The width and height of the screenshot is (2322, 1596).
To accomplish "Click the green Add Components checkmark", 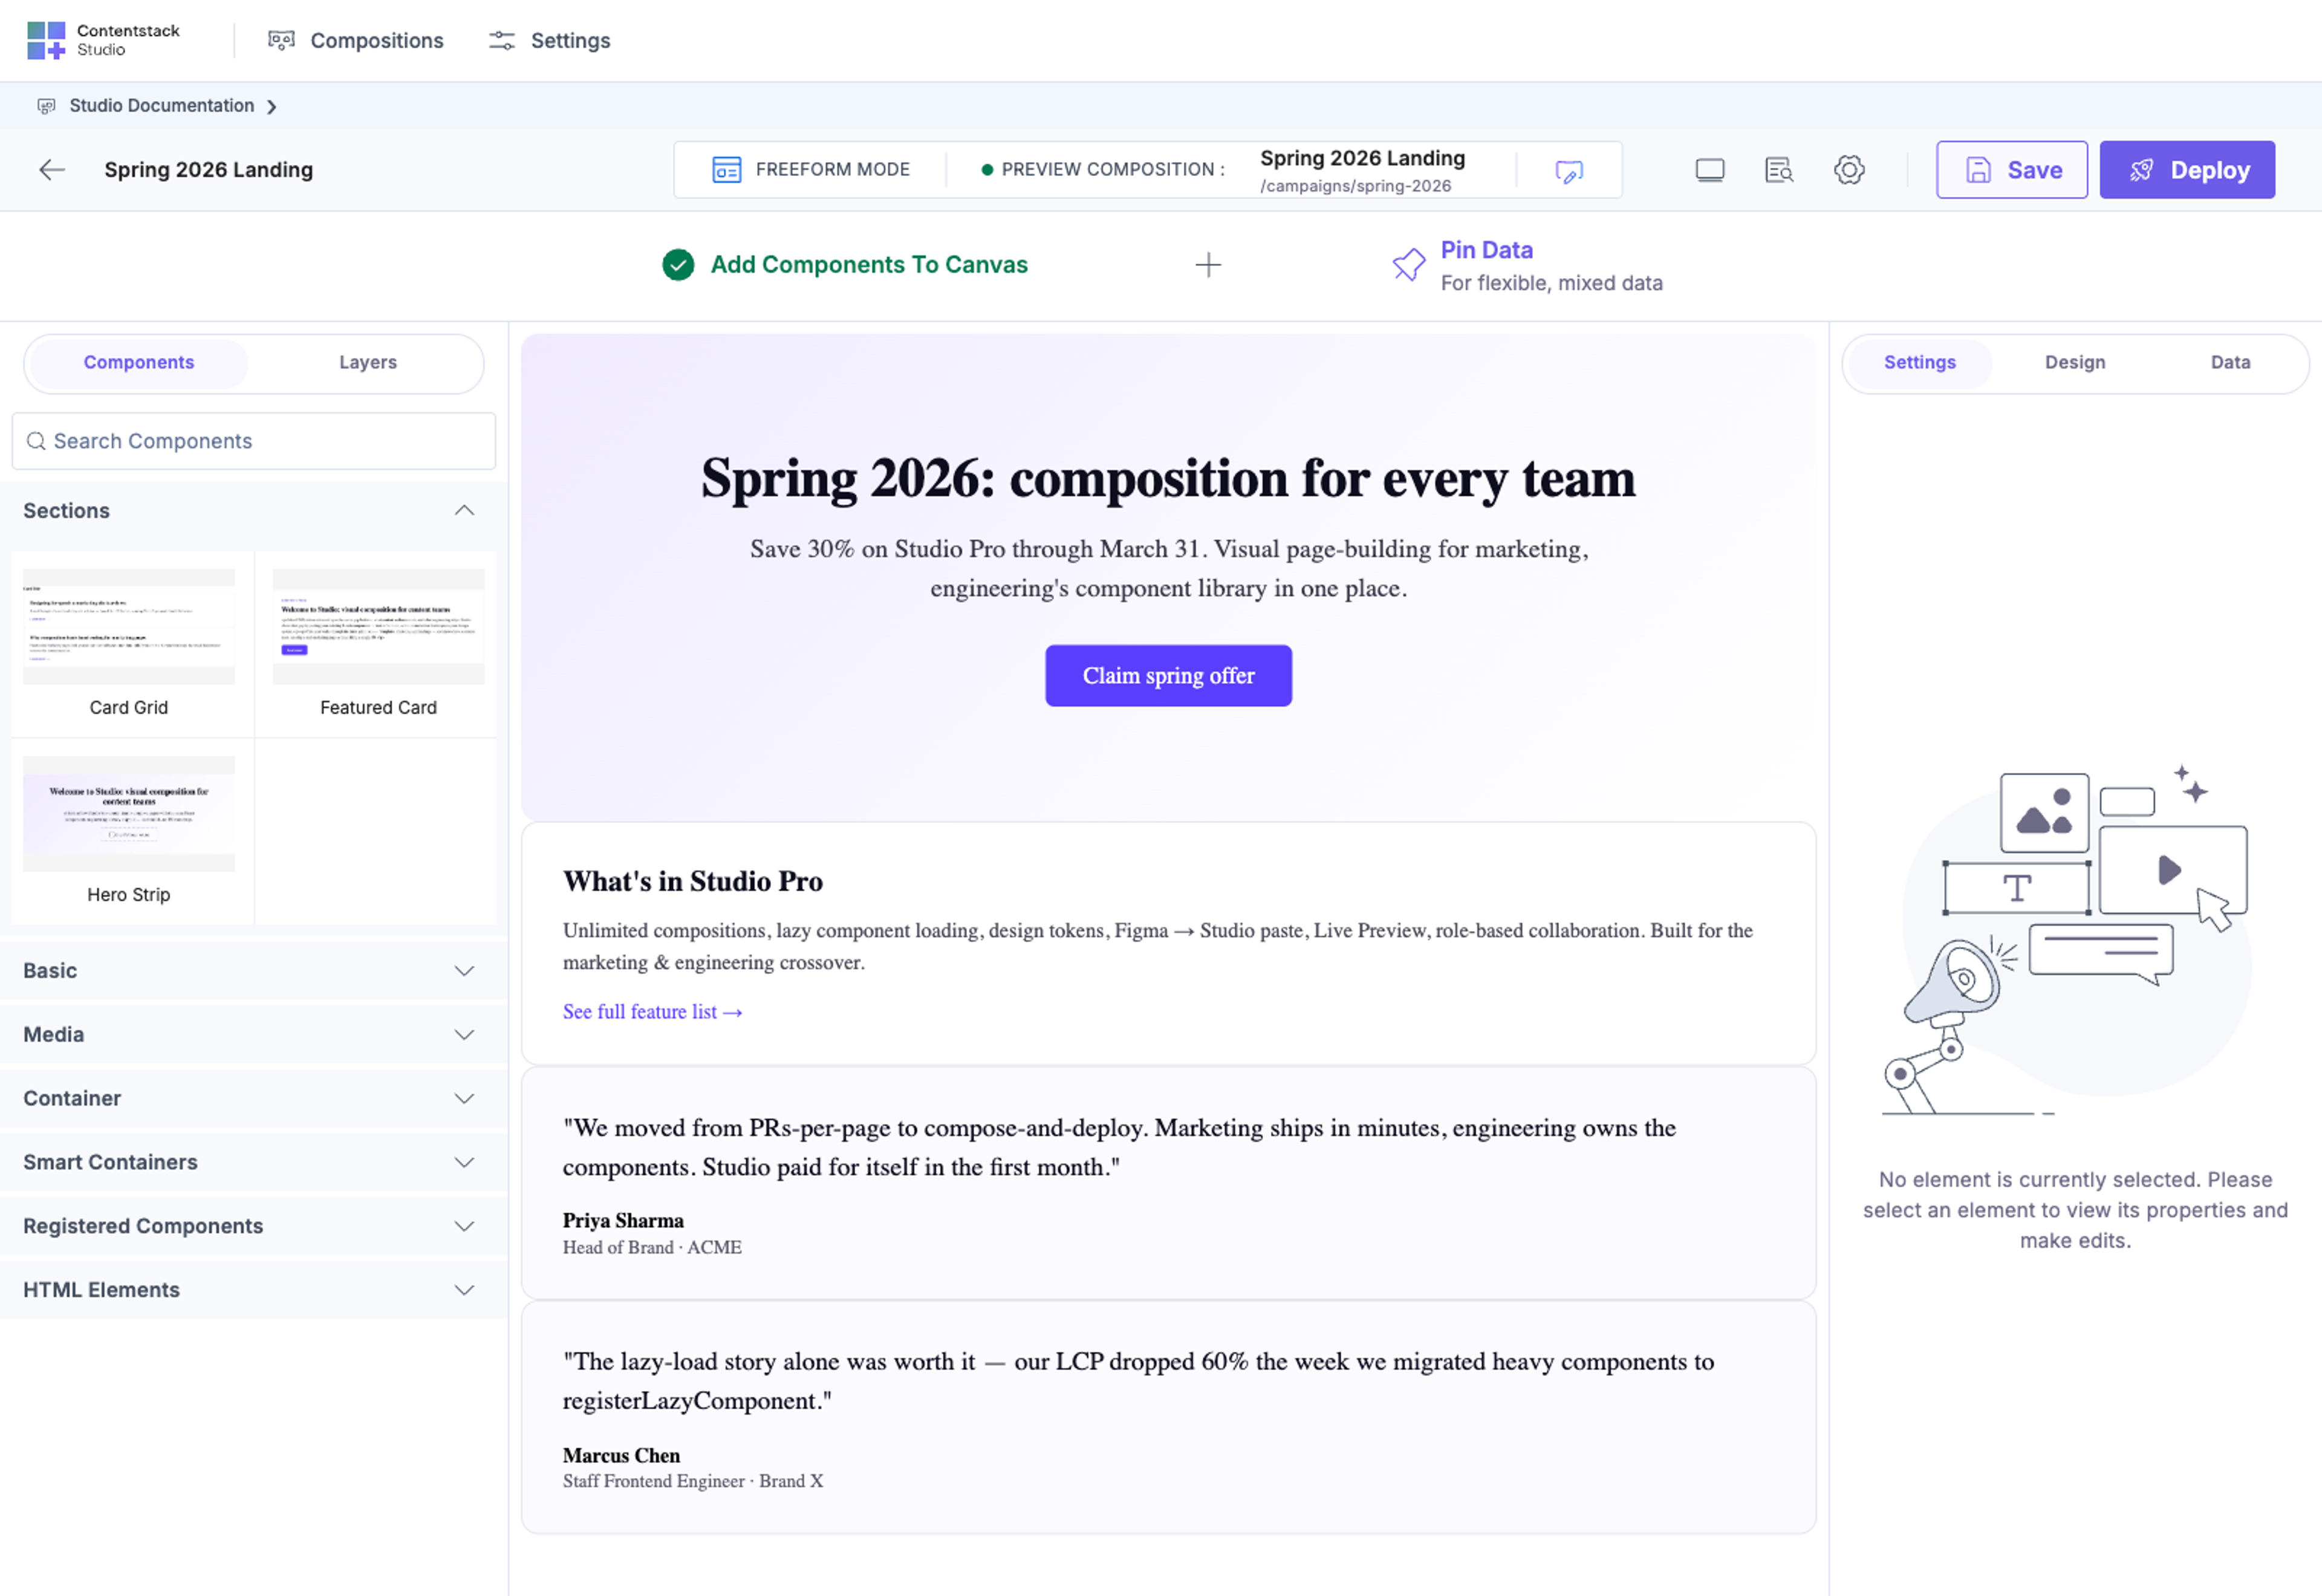I will (678, 265).
